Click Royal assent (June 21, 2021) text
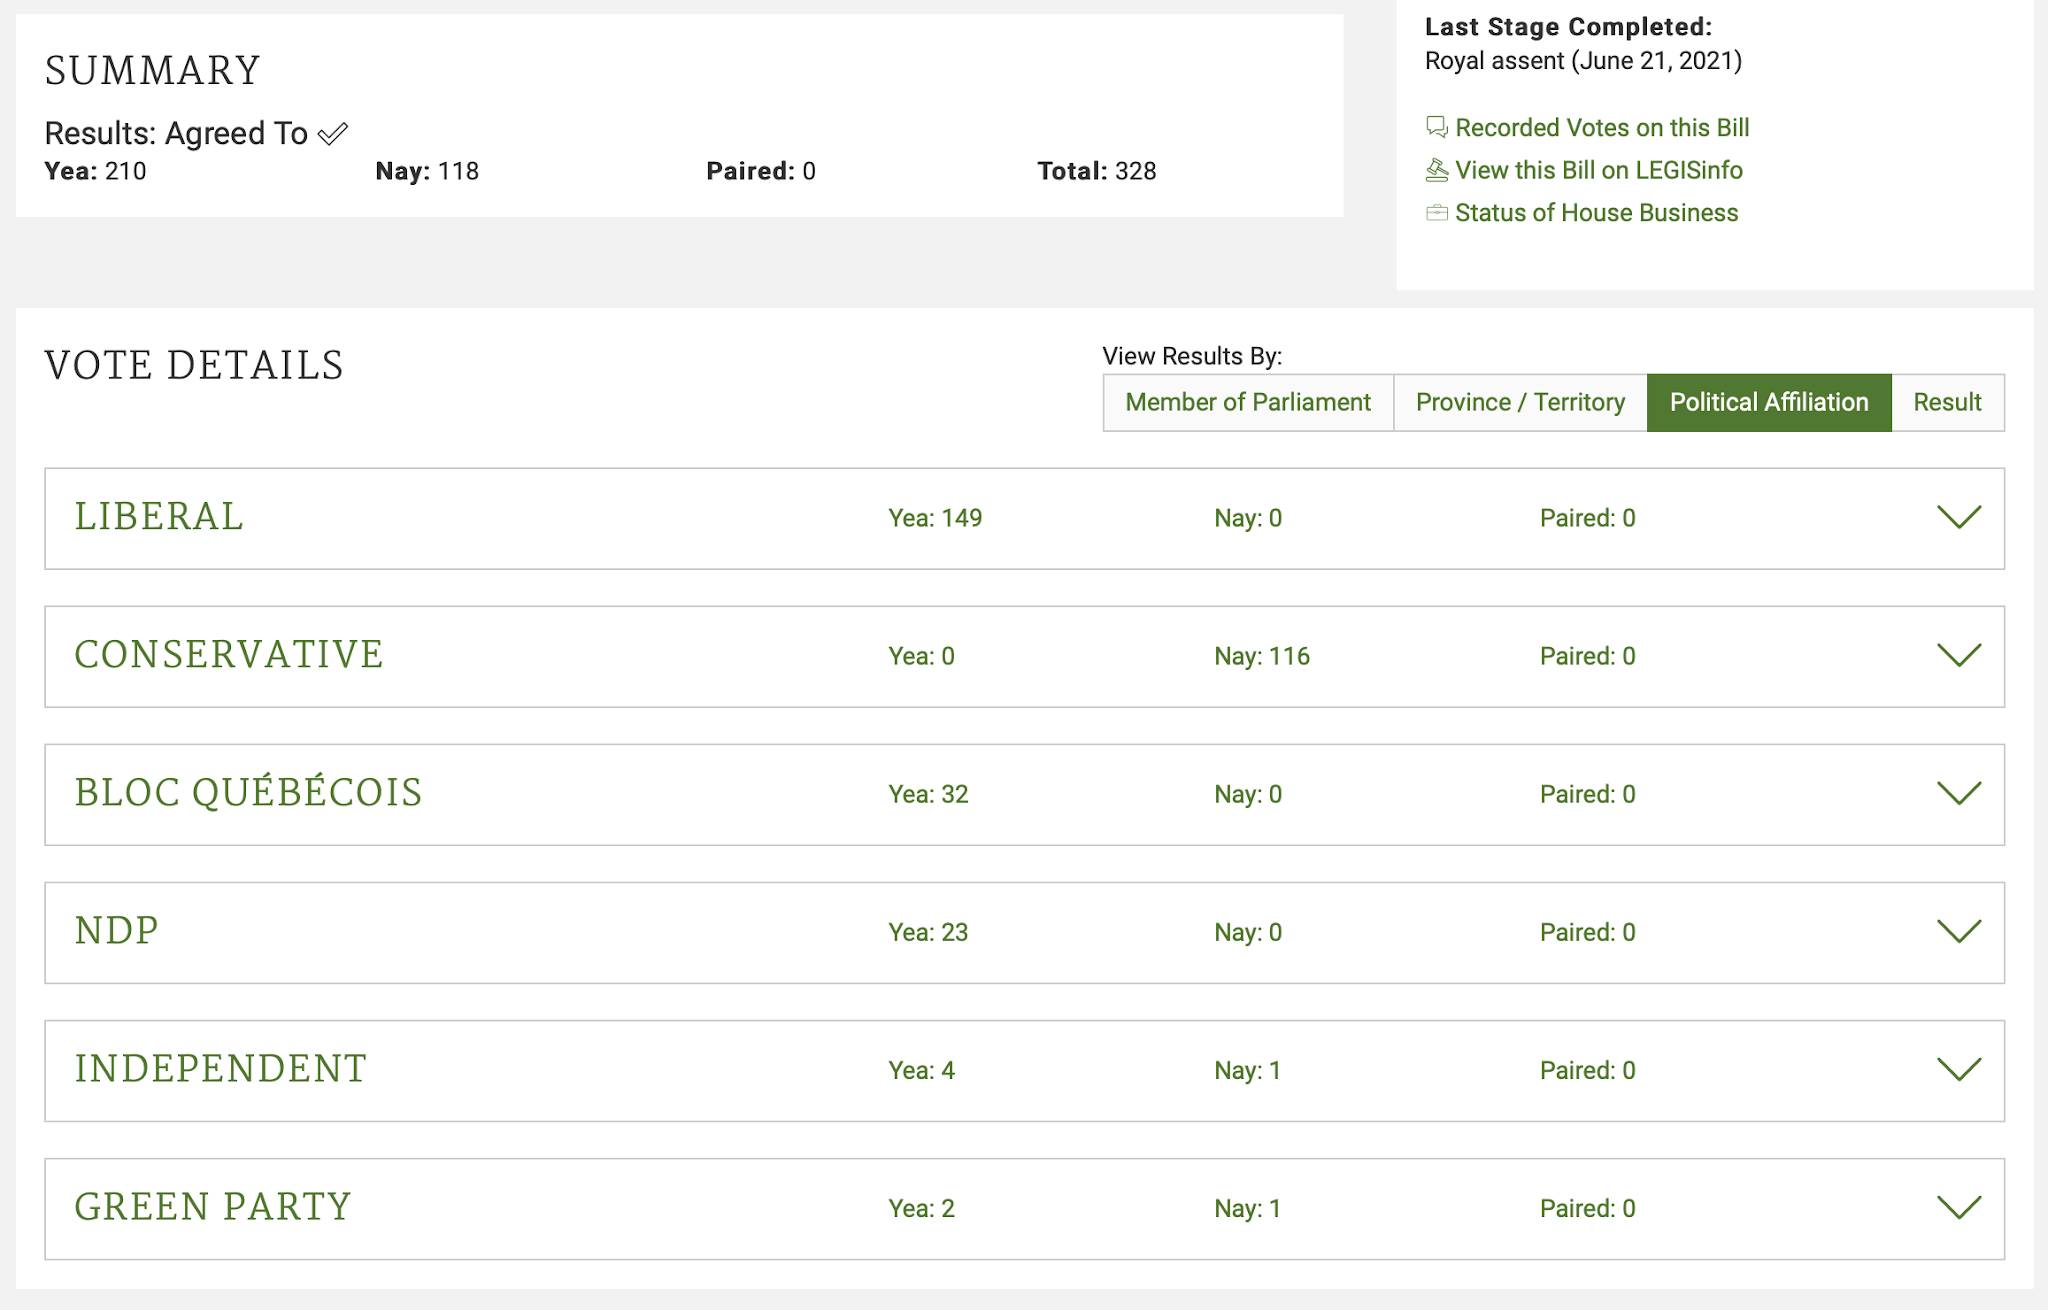2048x1310 pixels. (1583, 61)
